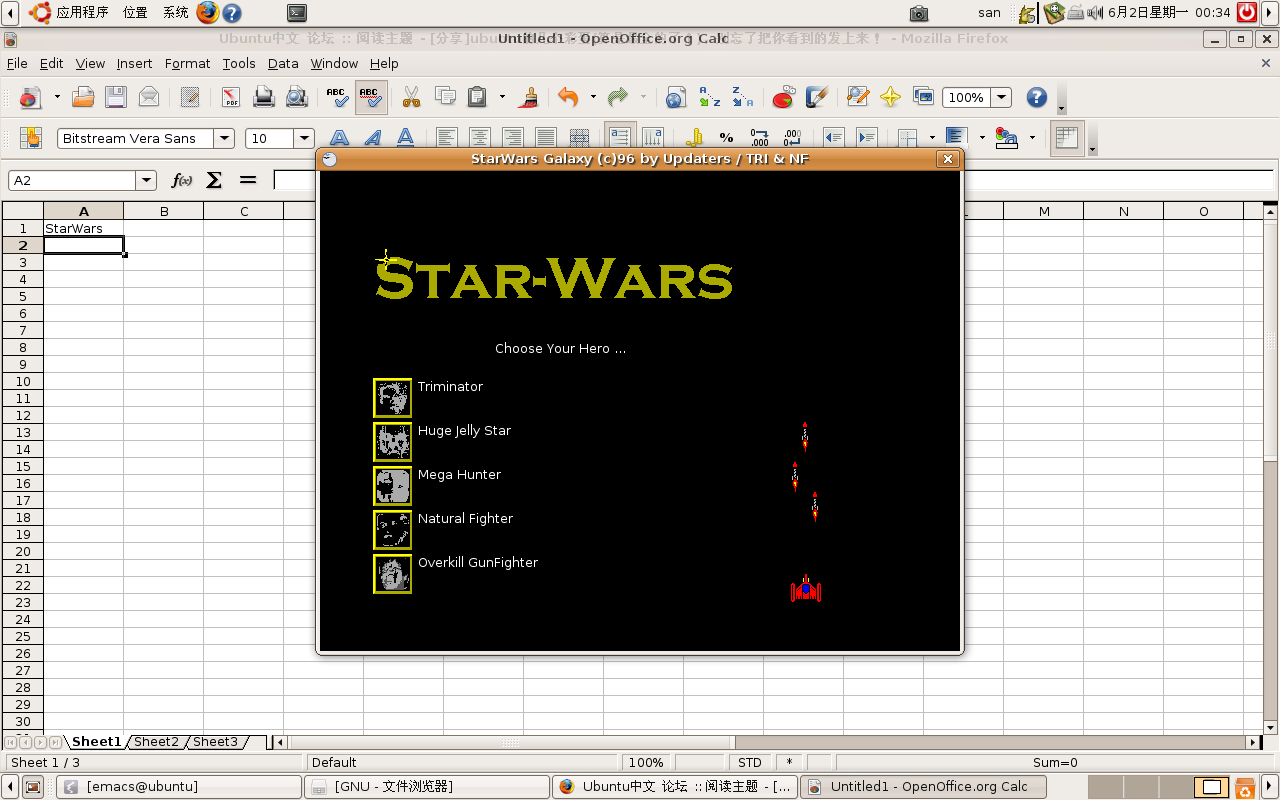The height and width of the screenshot is (800, 1280).
Task: Insert a chart
Action: pyautogui.click(x=783, y=97)
